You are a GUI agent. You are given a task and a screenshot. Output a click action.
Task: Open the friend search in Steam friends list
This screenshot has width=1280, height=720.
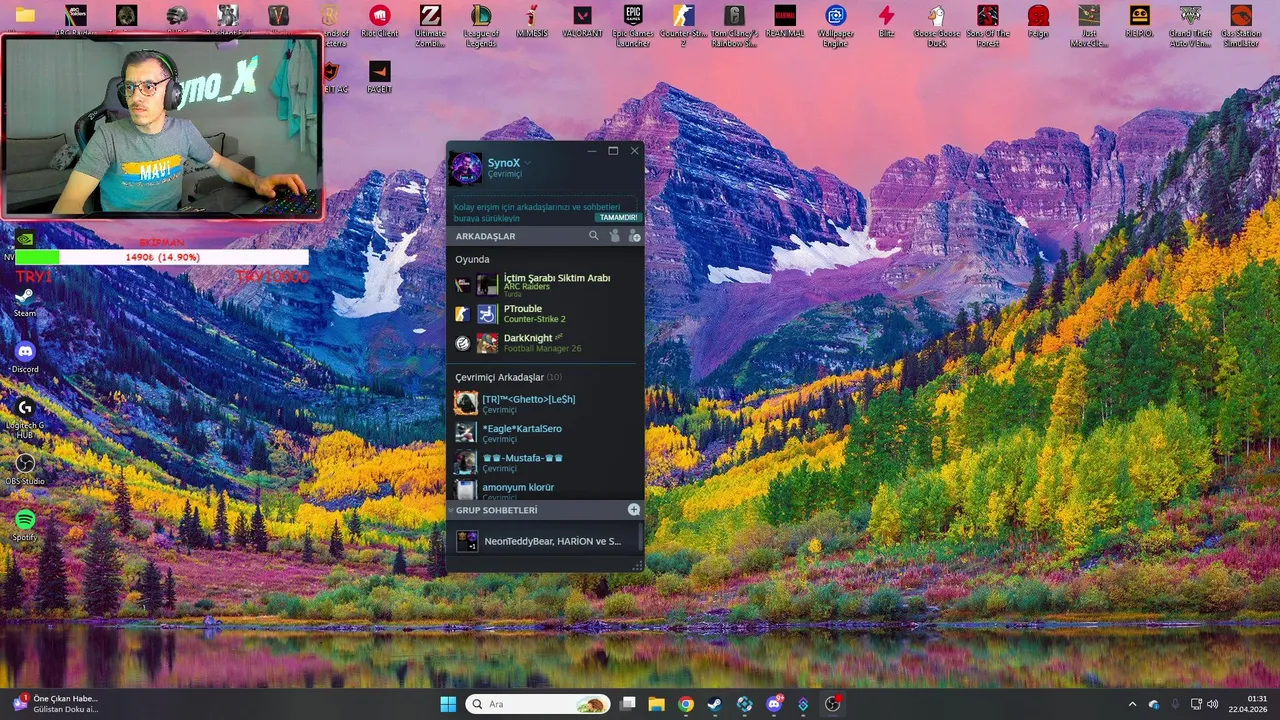(594, 236)
